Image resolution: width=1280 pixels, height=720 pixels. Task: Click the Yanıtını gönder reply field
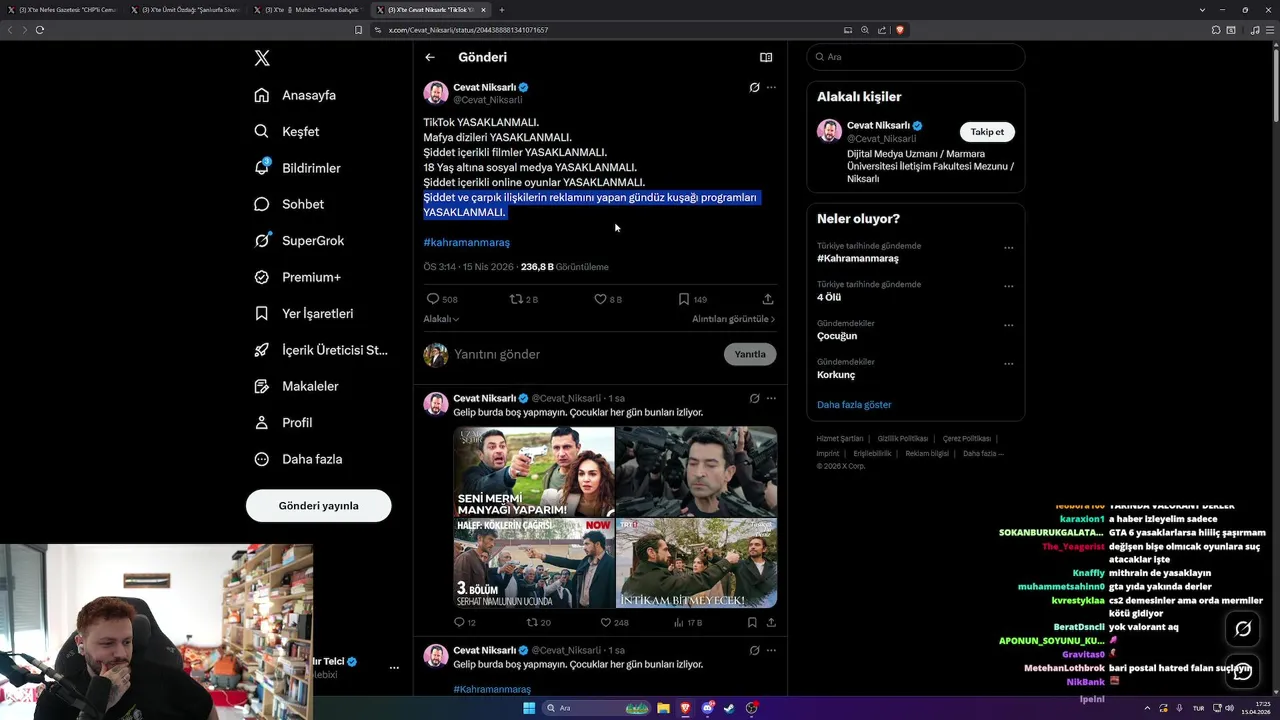pos(585,354)
